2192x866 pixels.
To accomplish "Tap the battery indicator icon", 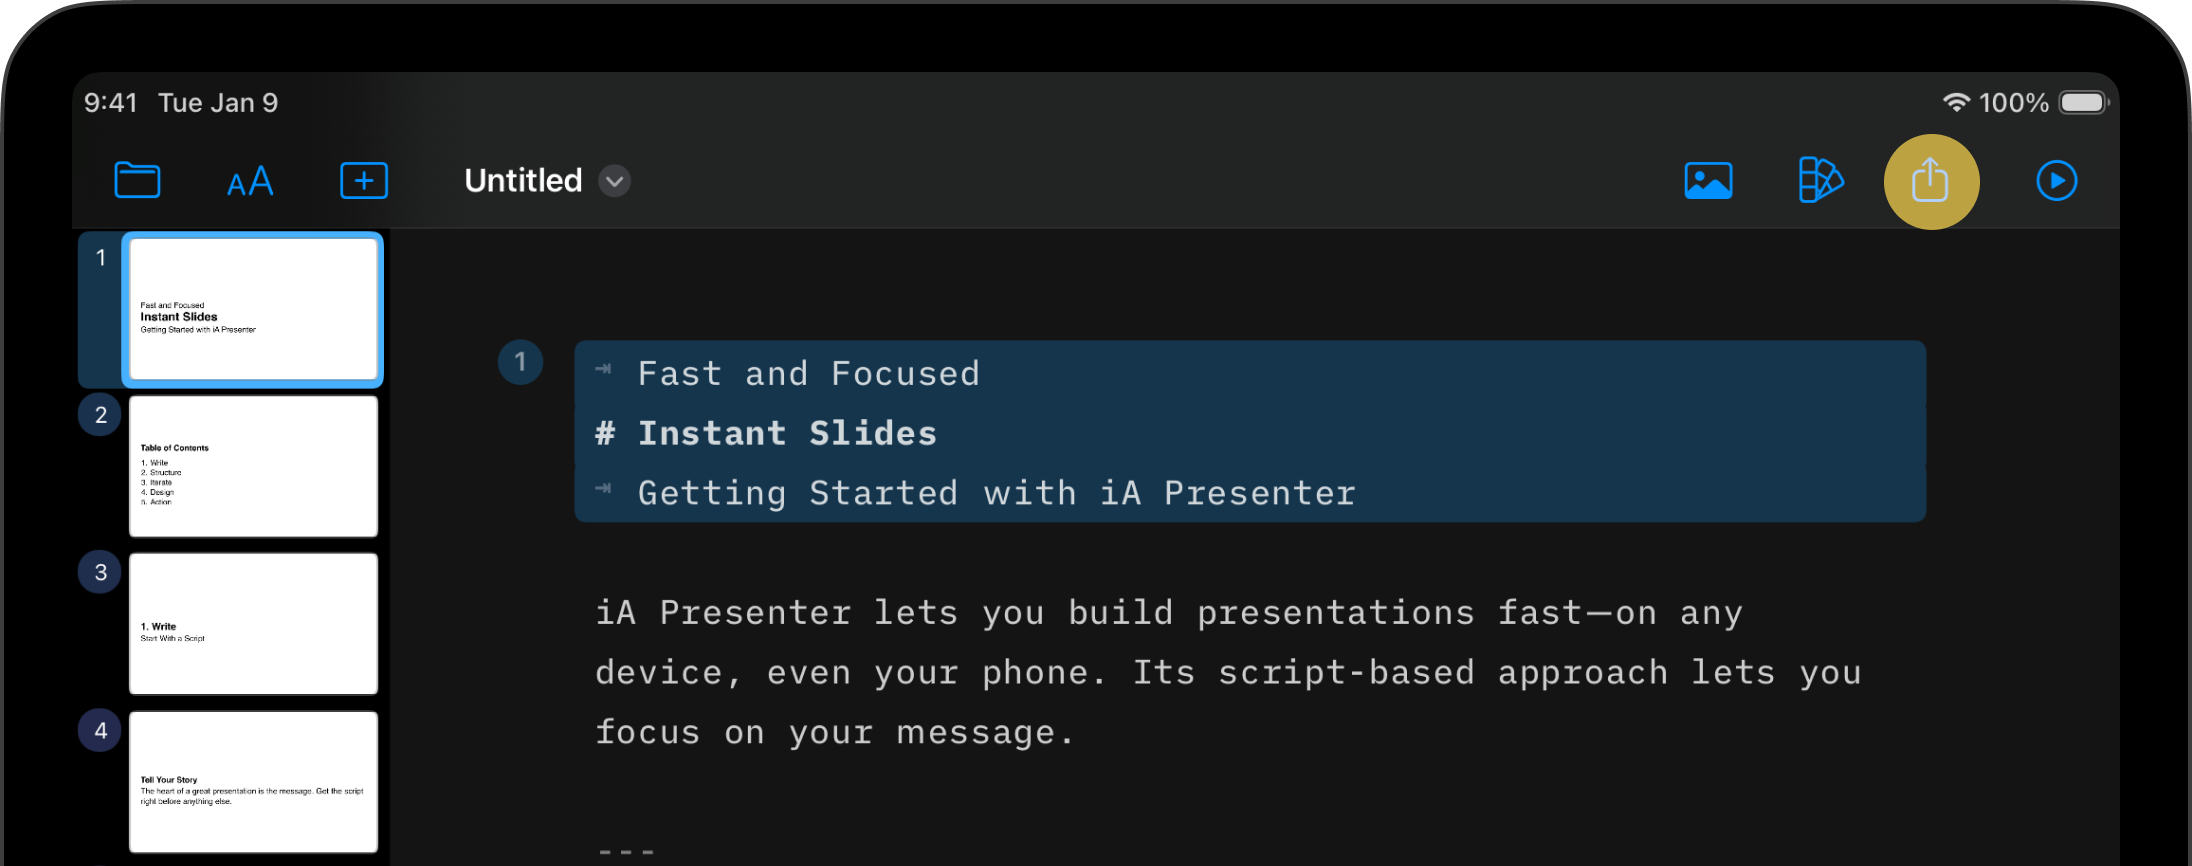I will (x=2083, y=102).
